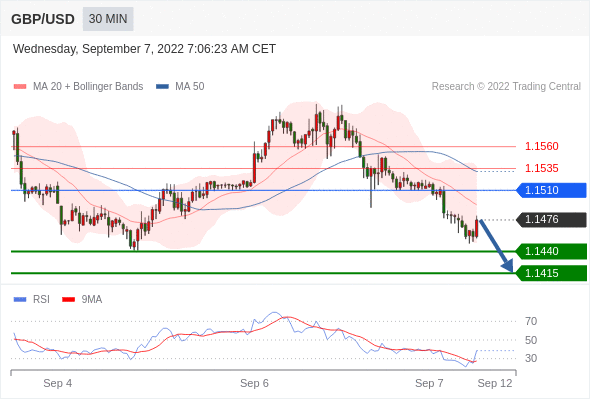Click the blue MA 50 legend swatch
This screenshot has height=400, width=590.
[163, 87]
